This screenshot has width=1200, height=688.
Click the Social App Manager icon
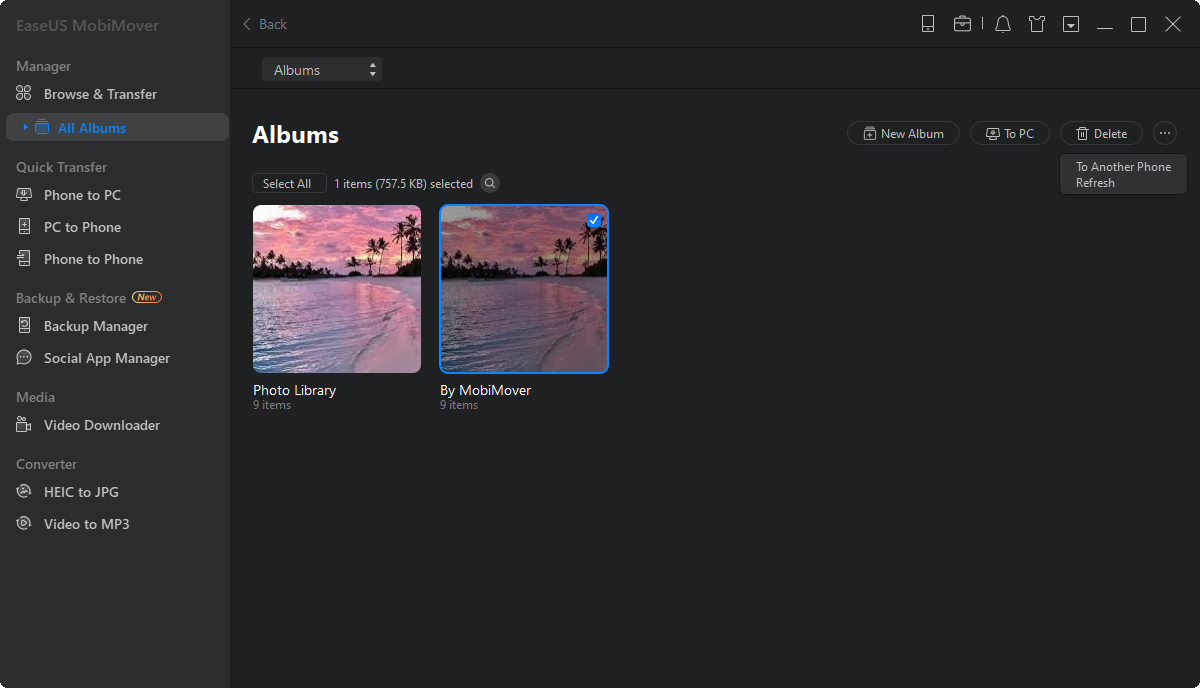(24, 358)
